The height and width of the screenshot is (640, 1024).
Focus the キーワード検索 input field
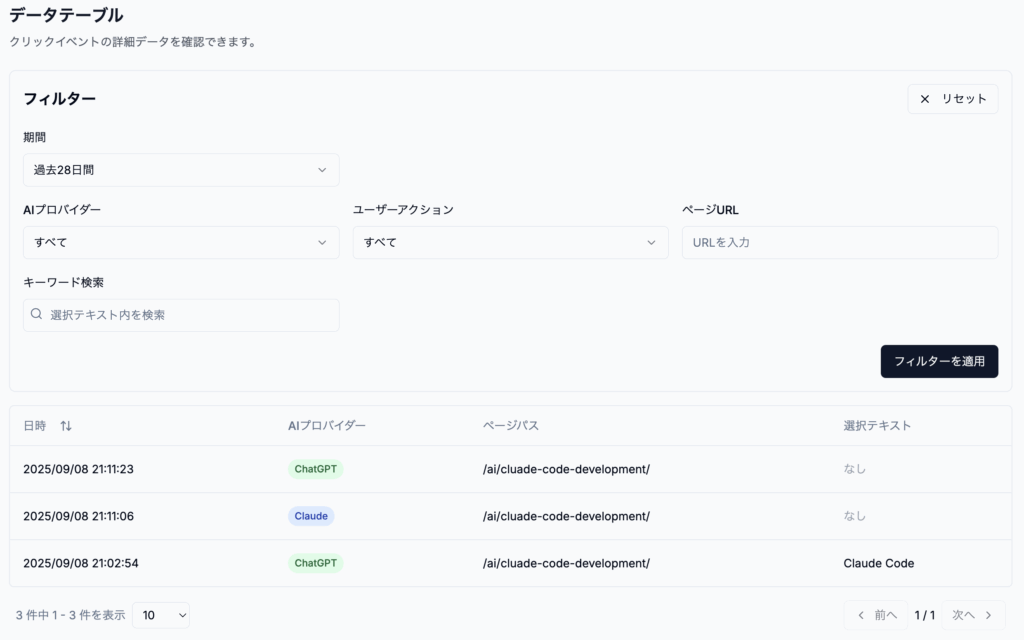pos(181,315)
